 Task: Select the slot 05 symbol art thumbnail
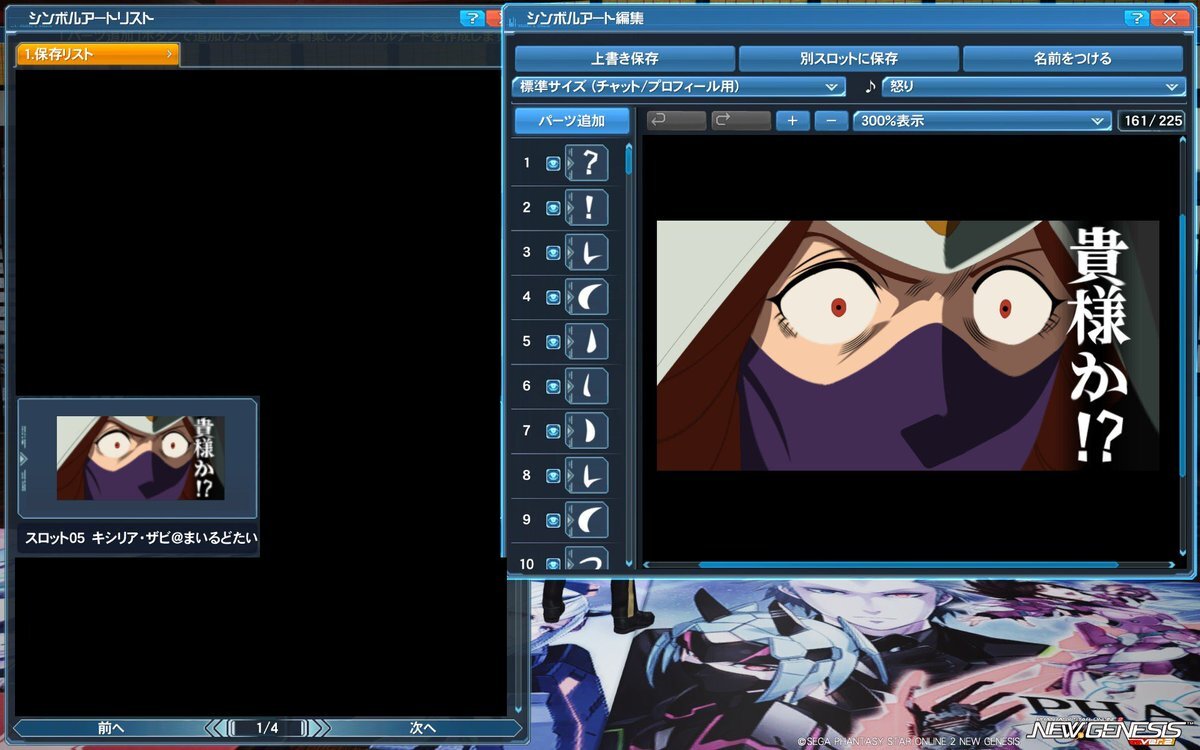tap(138, 458)
